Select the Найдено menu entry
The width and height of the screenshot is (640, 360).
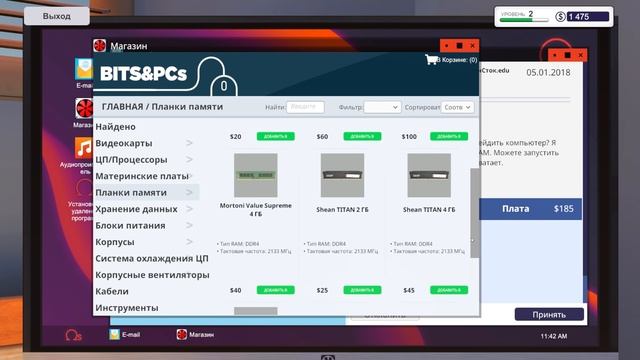tap(116, 127)
